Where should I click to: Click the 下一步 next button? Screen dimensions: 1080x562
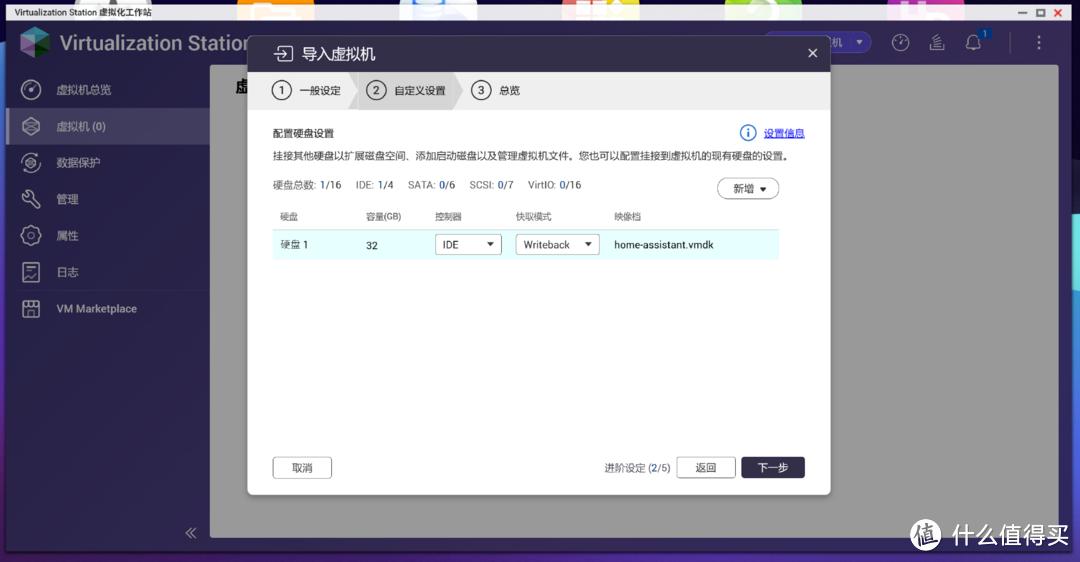point(773,468)
